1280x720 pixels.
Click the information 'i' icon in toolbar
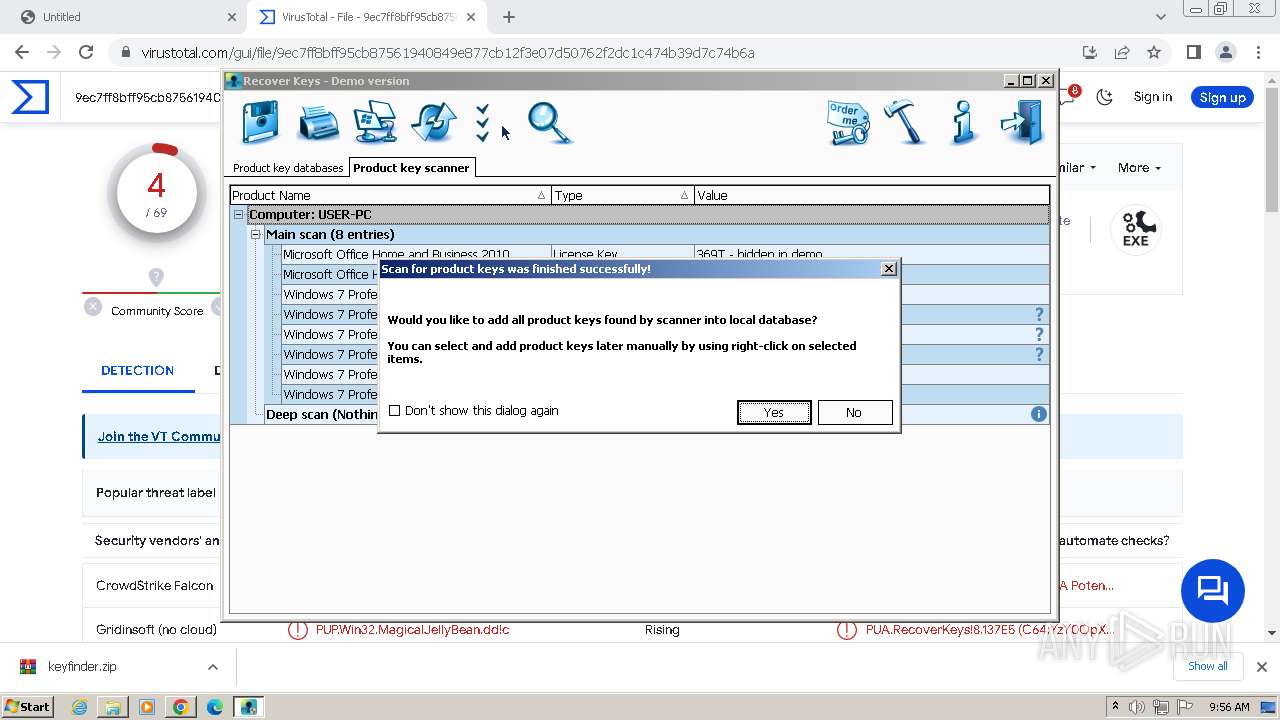point(963,122)
